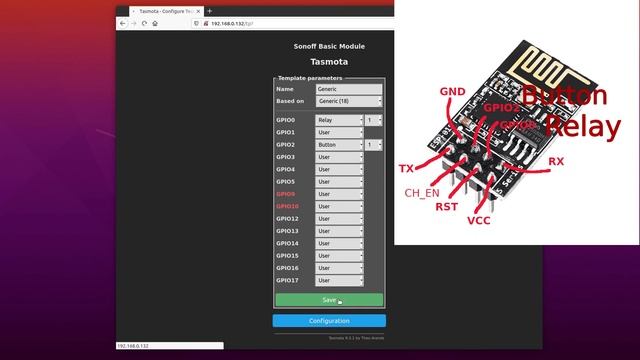This screenshot has width=640, height=360.
Task: Open the GPIO14 function dropdown
Action: 339,243
